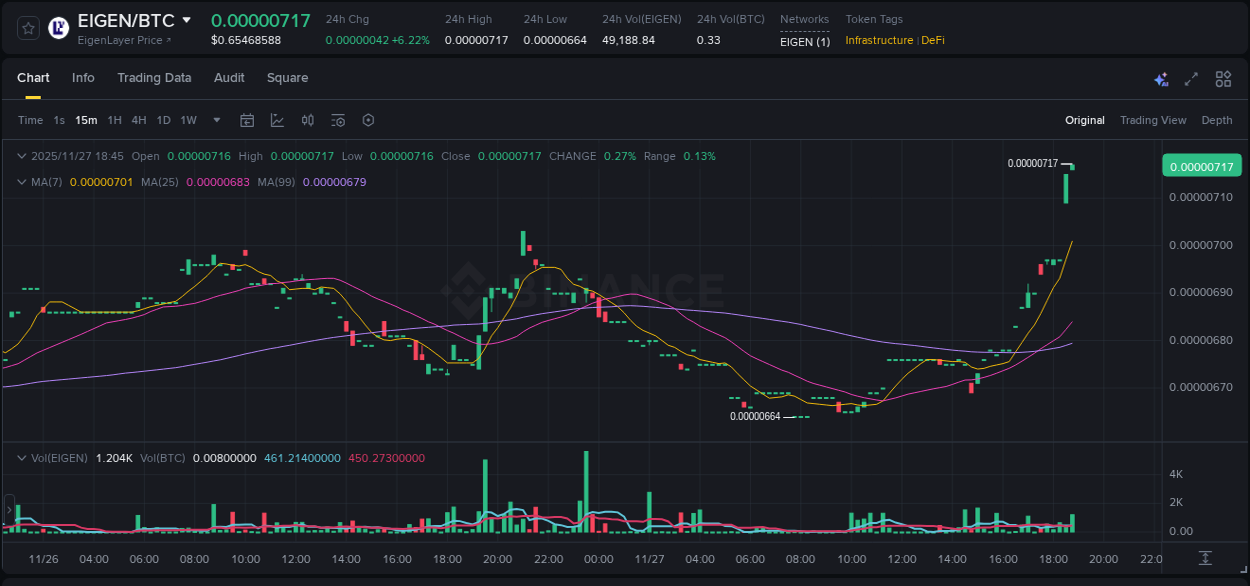The height and width of the screenshot is (586, 1250).
Task: Expand chart to fullscreen via arrow icon
Action: click(x=1191, y=78)
